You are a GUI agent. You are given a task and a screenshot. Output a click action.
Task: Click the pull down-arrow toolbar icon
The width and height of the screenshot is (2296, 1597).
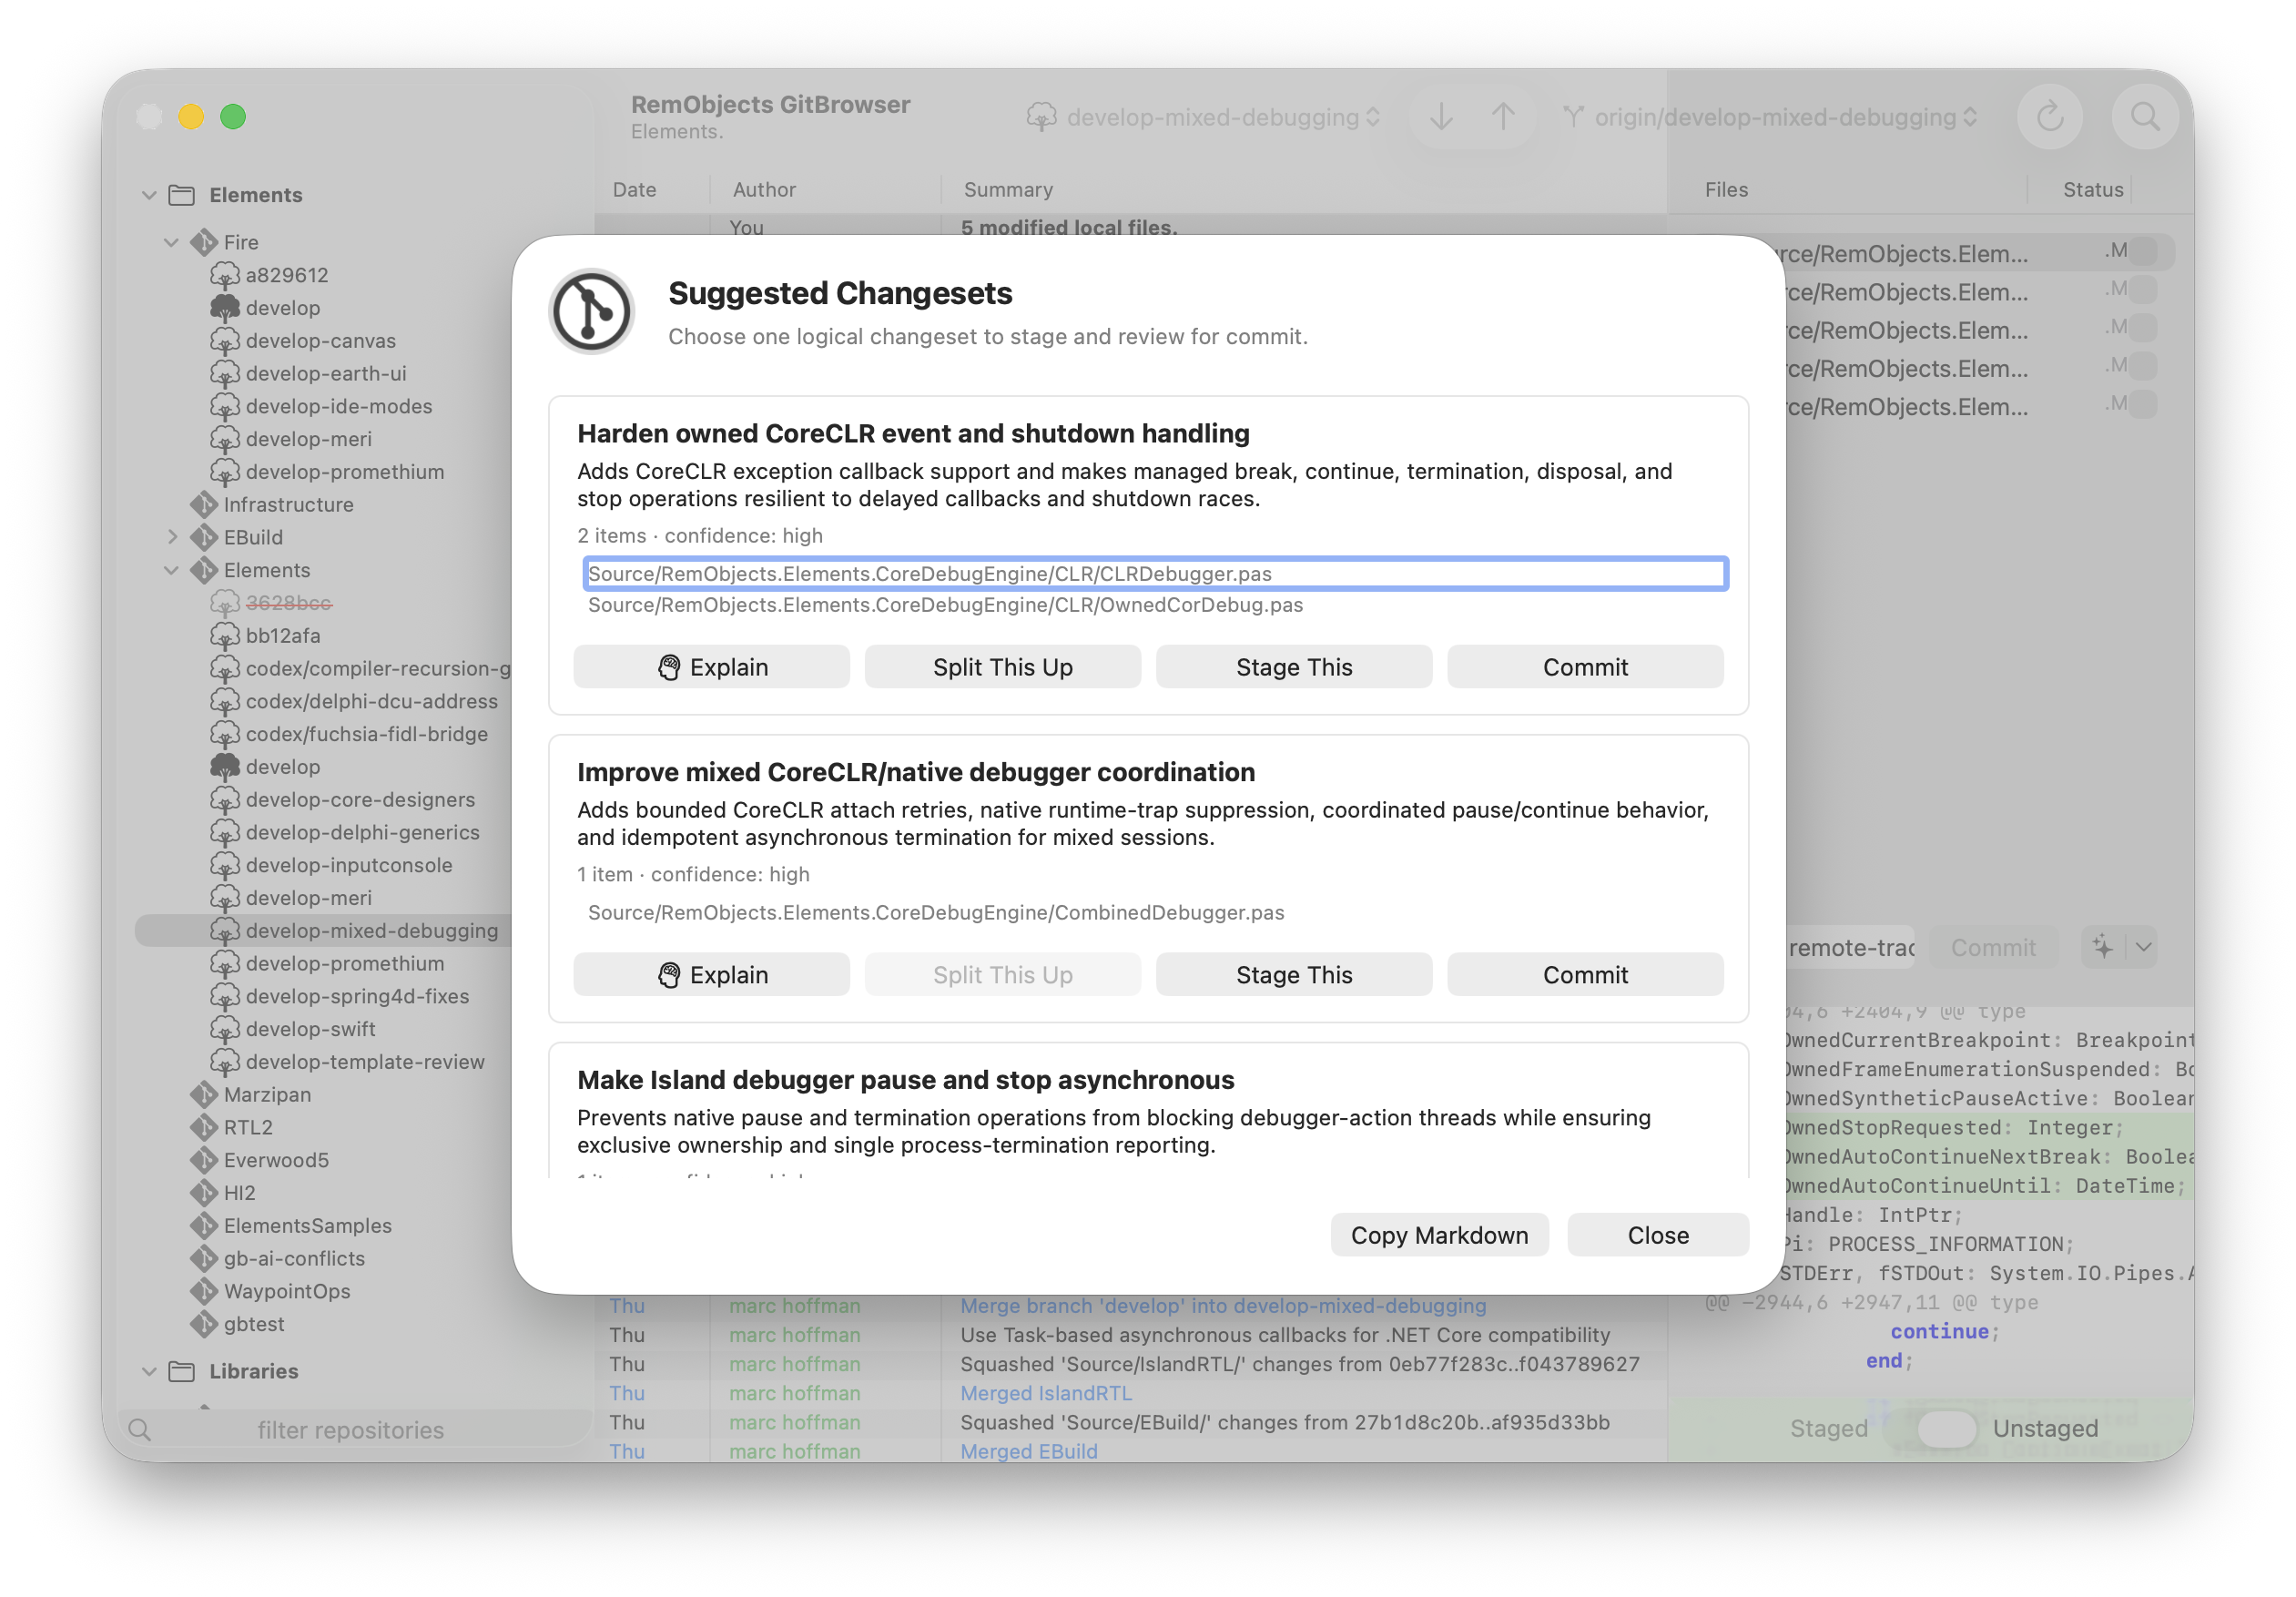click(1439, 117)
